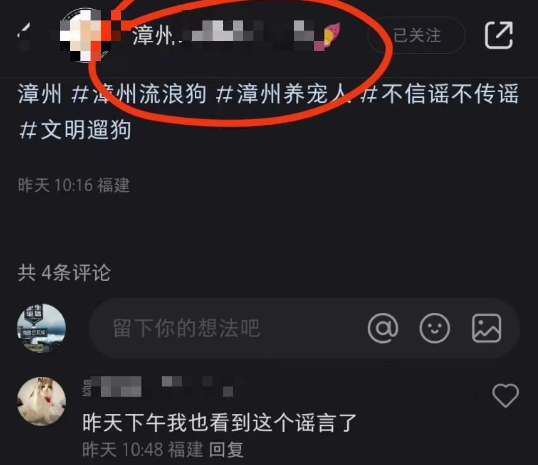Open hashtag #漳州流浪狗
This screenshot has height=465, width=538.
pos(139,94)
